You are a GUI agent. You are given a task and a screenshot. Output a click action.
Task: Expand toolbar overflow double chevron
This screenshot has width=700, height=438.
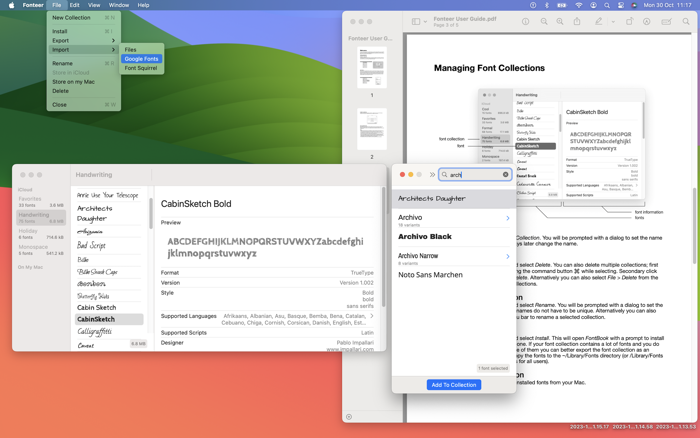tap(432, 175)
